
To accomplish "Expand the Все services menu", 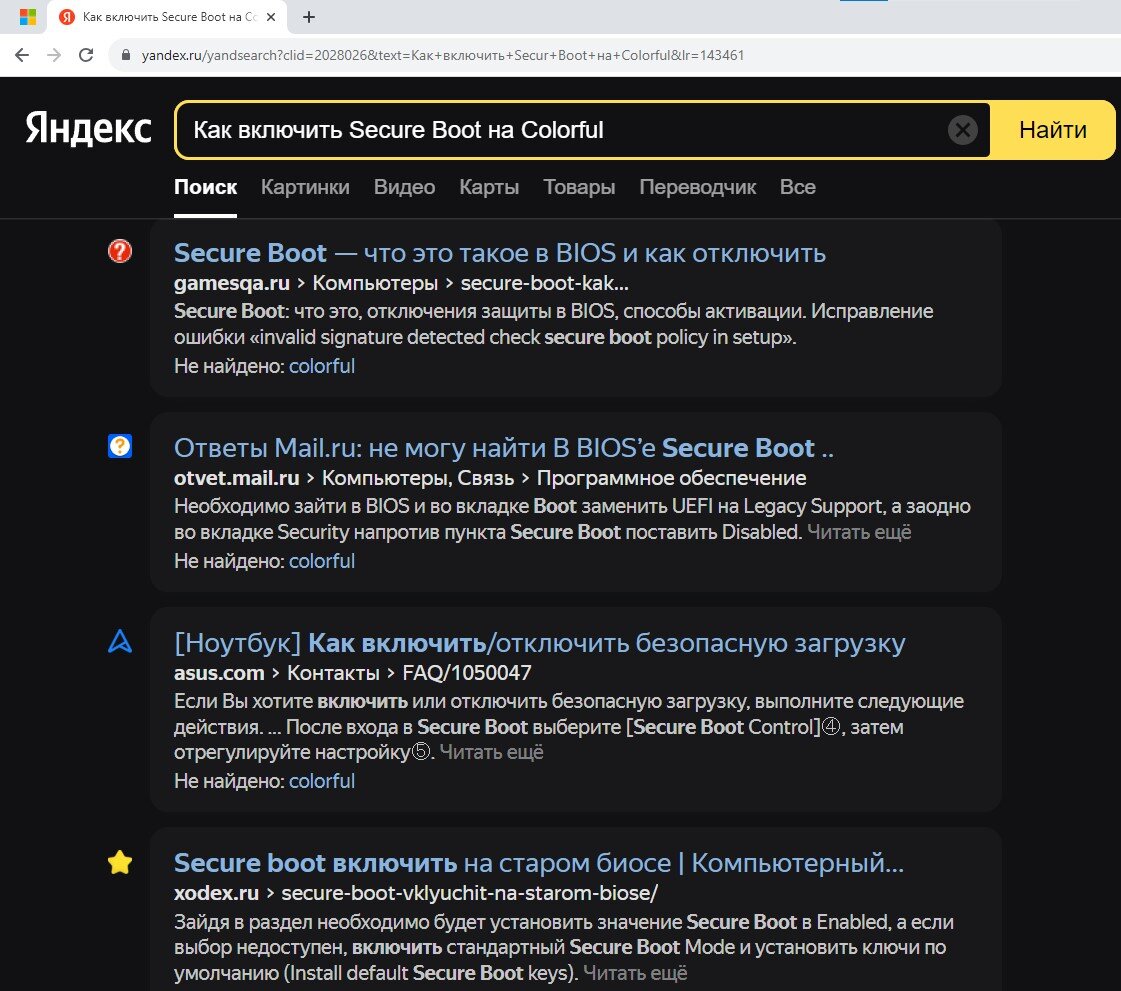I will (x=798, y=187).
